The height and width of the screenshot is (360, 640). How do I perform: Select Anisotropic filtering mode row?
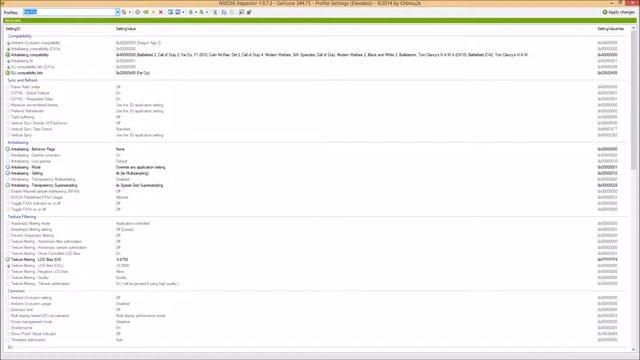316,223
